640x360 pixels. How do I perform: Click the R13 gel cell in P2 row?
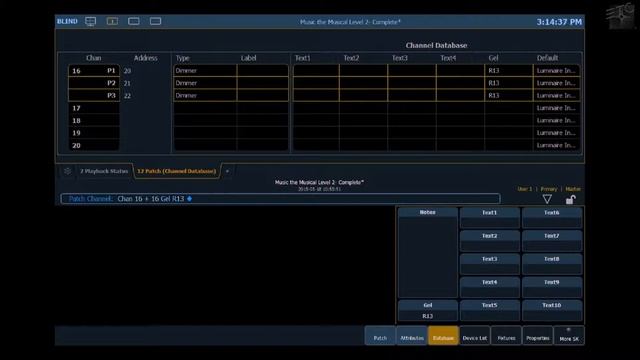[x=509, y=83]
